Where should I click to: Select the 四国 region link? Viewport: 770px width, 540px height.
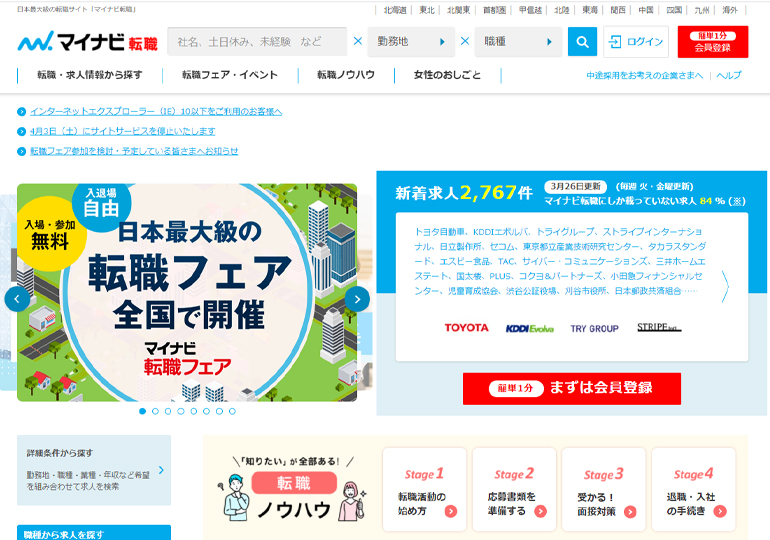click(674, 10)
